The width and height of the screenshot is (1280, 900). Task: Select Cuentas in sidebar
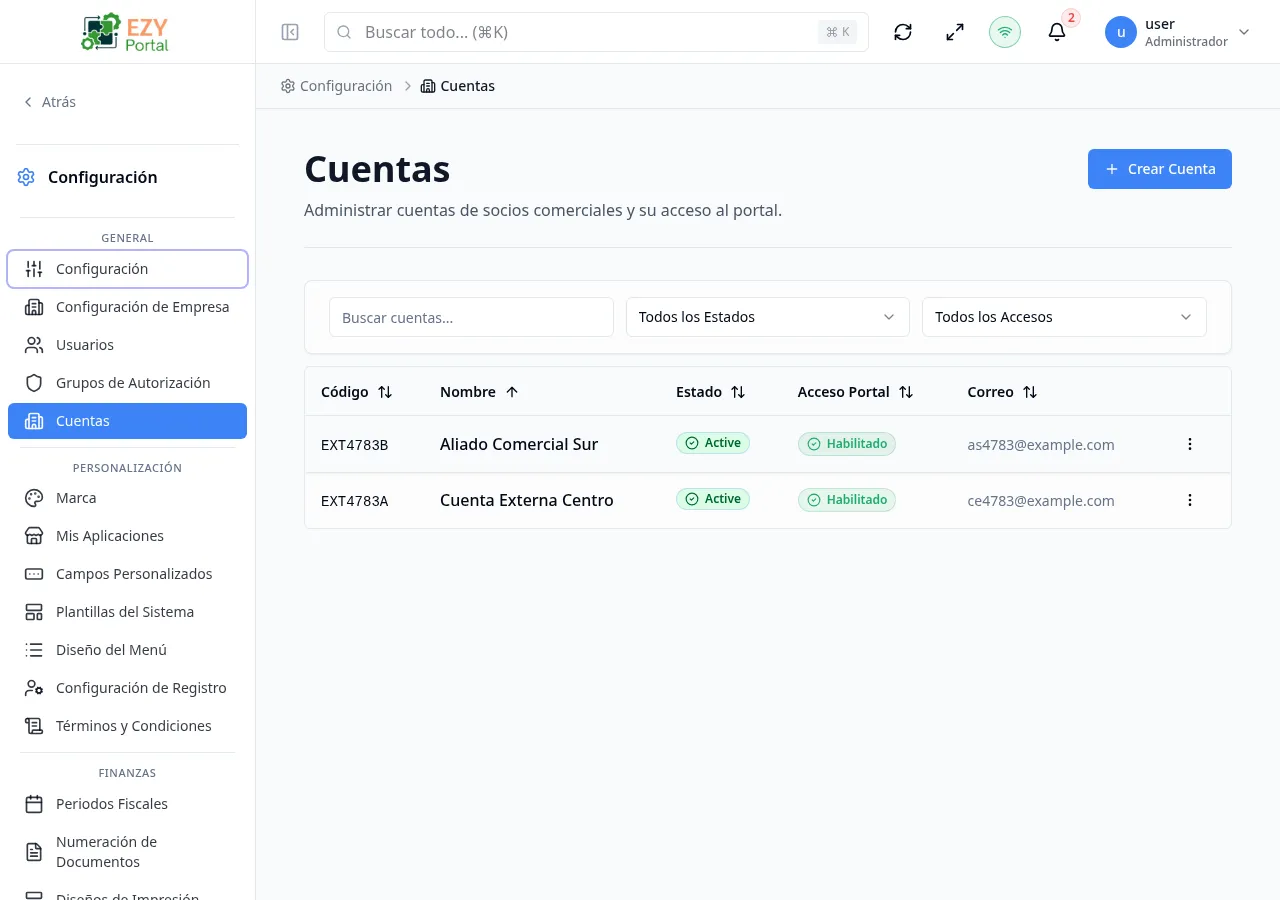(127, 421)
